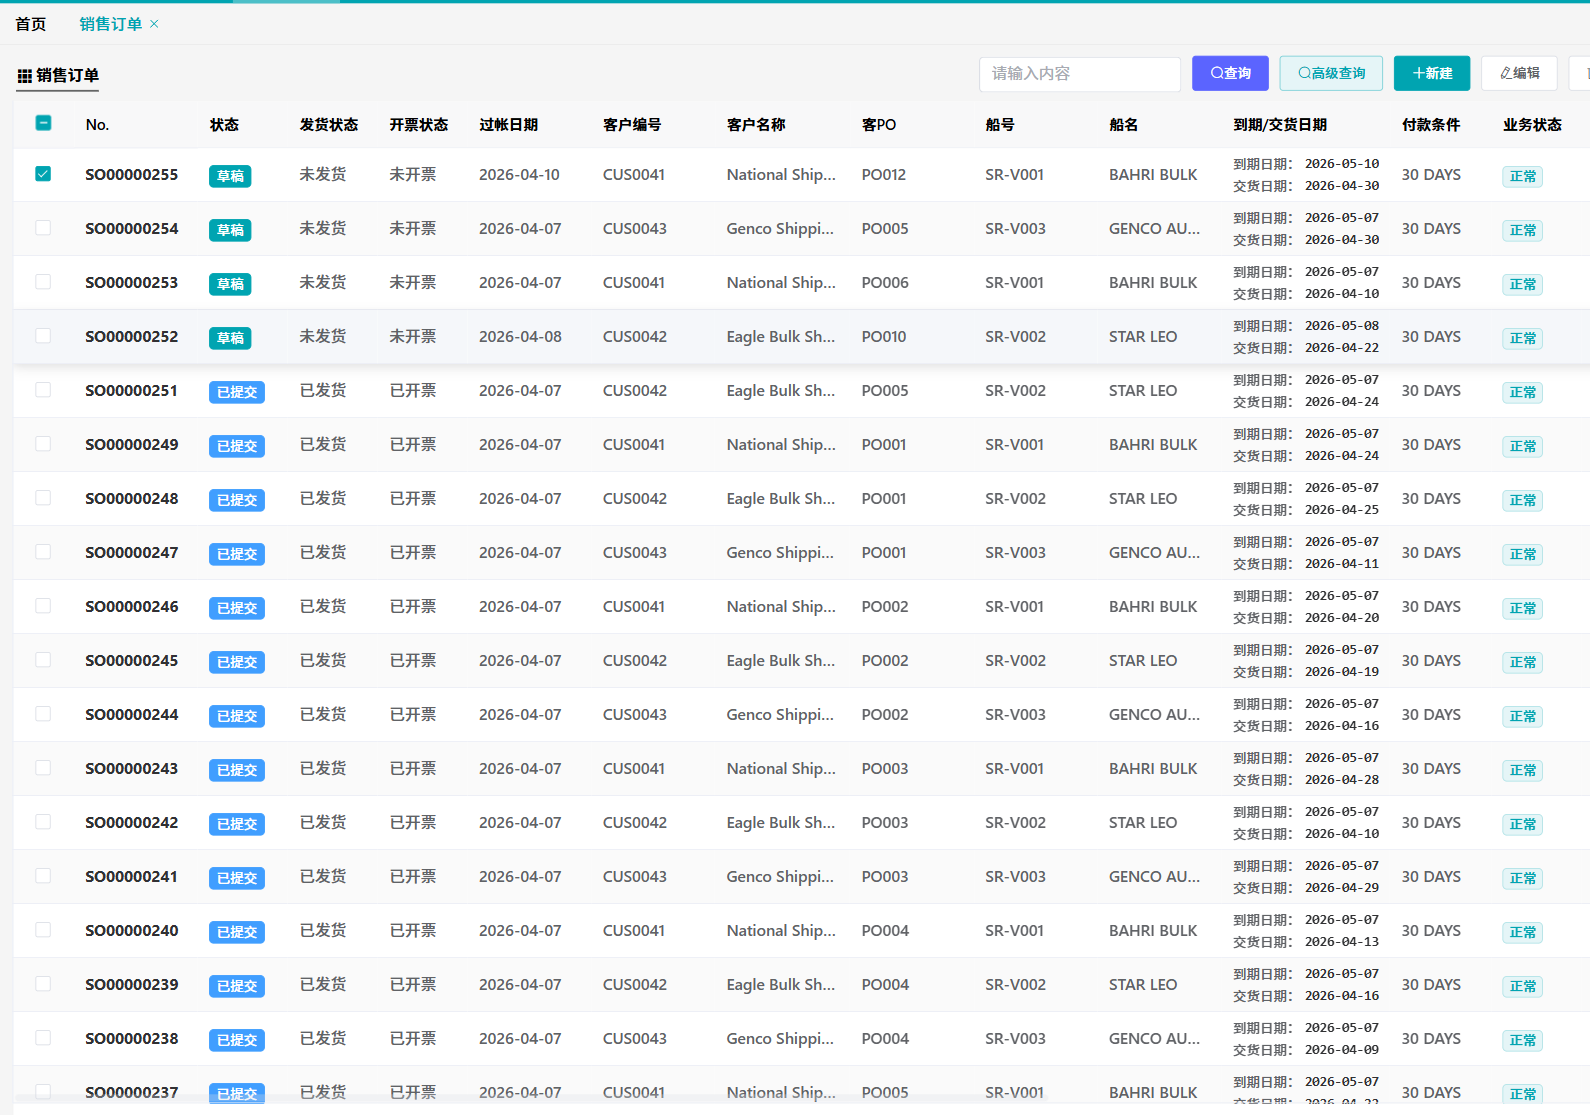This screenshot has width=1590, height=1115.
Task: Uncheck the SO00000255 row checkbox
Action: tap(43, 174)
